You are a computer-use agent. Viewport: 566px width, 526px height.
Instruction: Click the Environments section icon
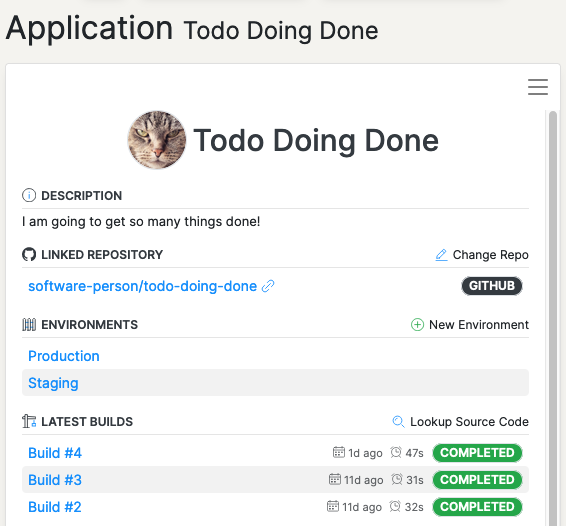tap(29, 325)
